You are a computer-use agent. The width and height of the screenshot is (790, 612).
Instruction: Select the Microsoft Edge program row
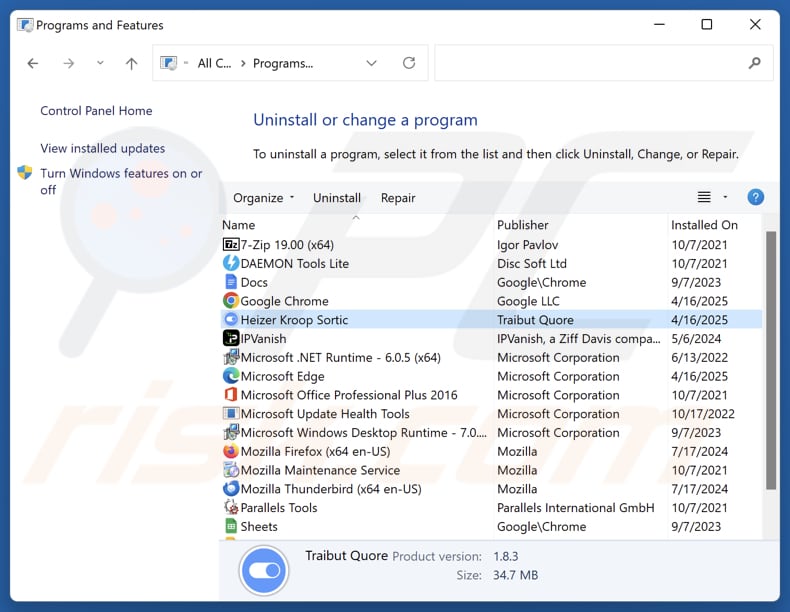point(491,376)
